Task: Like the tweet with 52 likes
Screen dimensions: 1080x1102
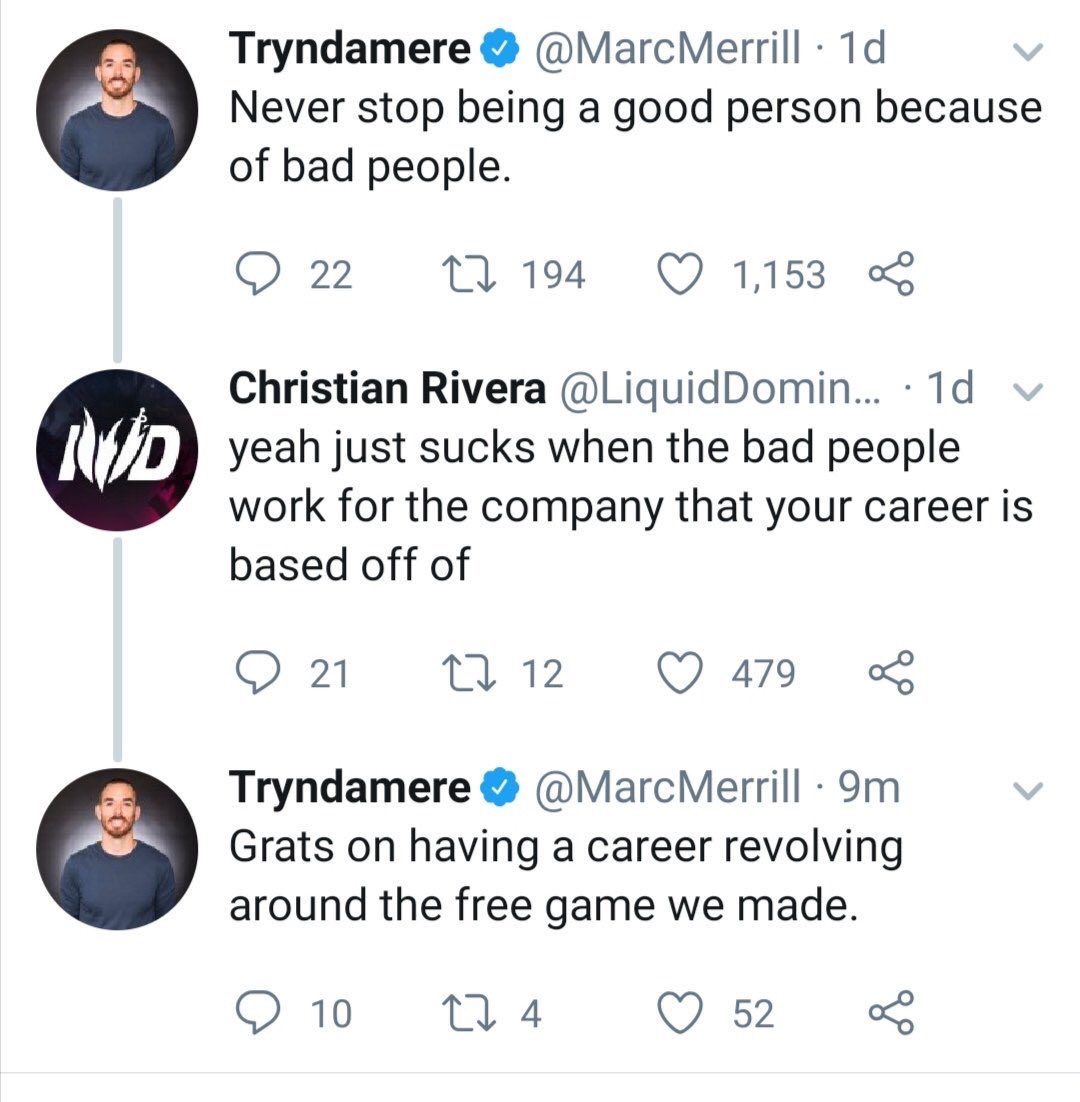Action: [x=679, y=1013]
